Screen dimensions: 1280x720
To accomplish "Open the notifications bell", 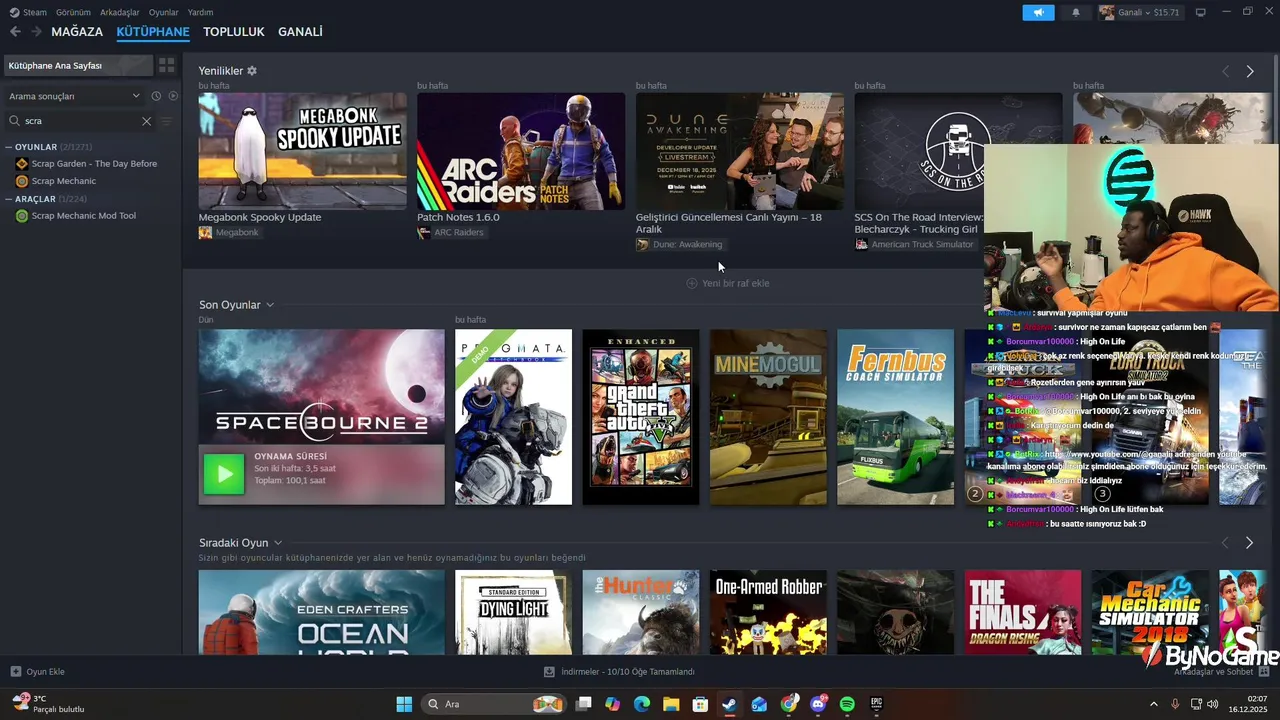I will click(1076, 12).
